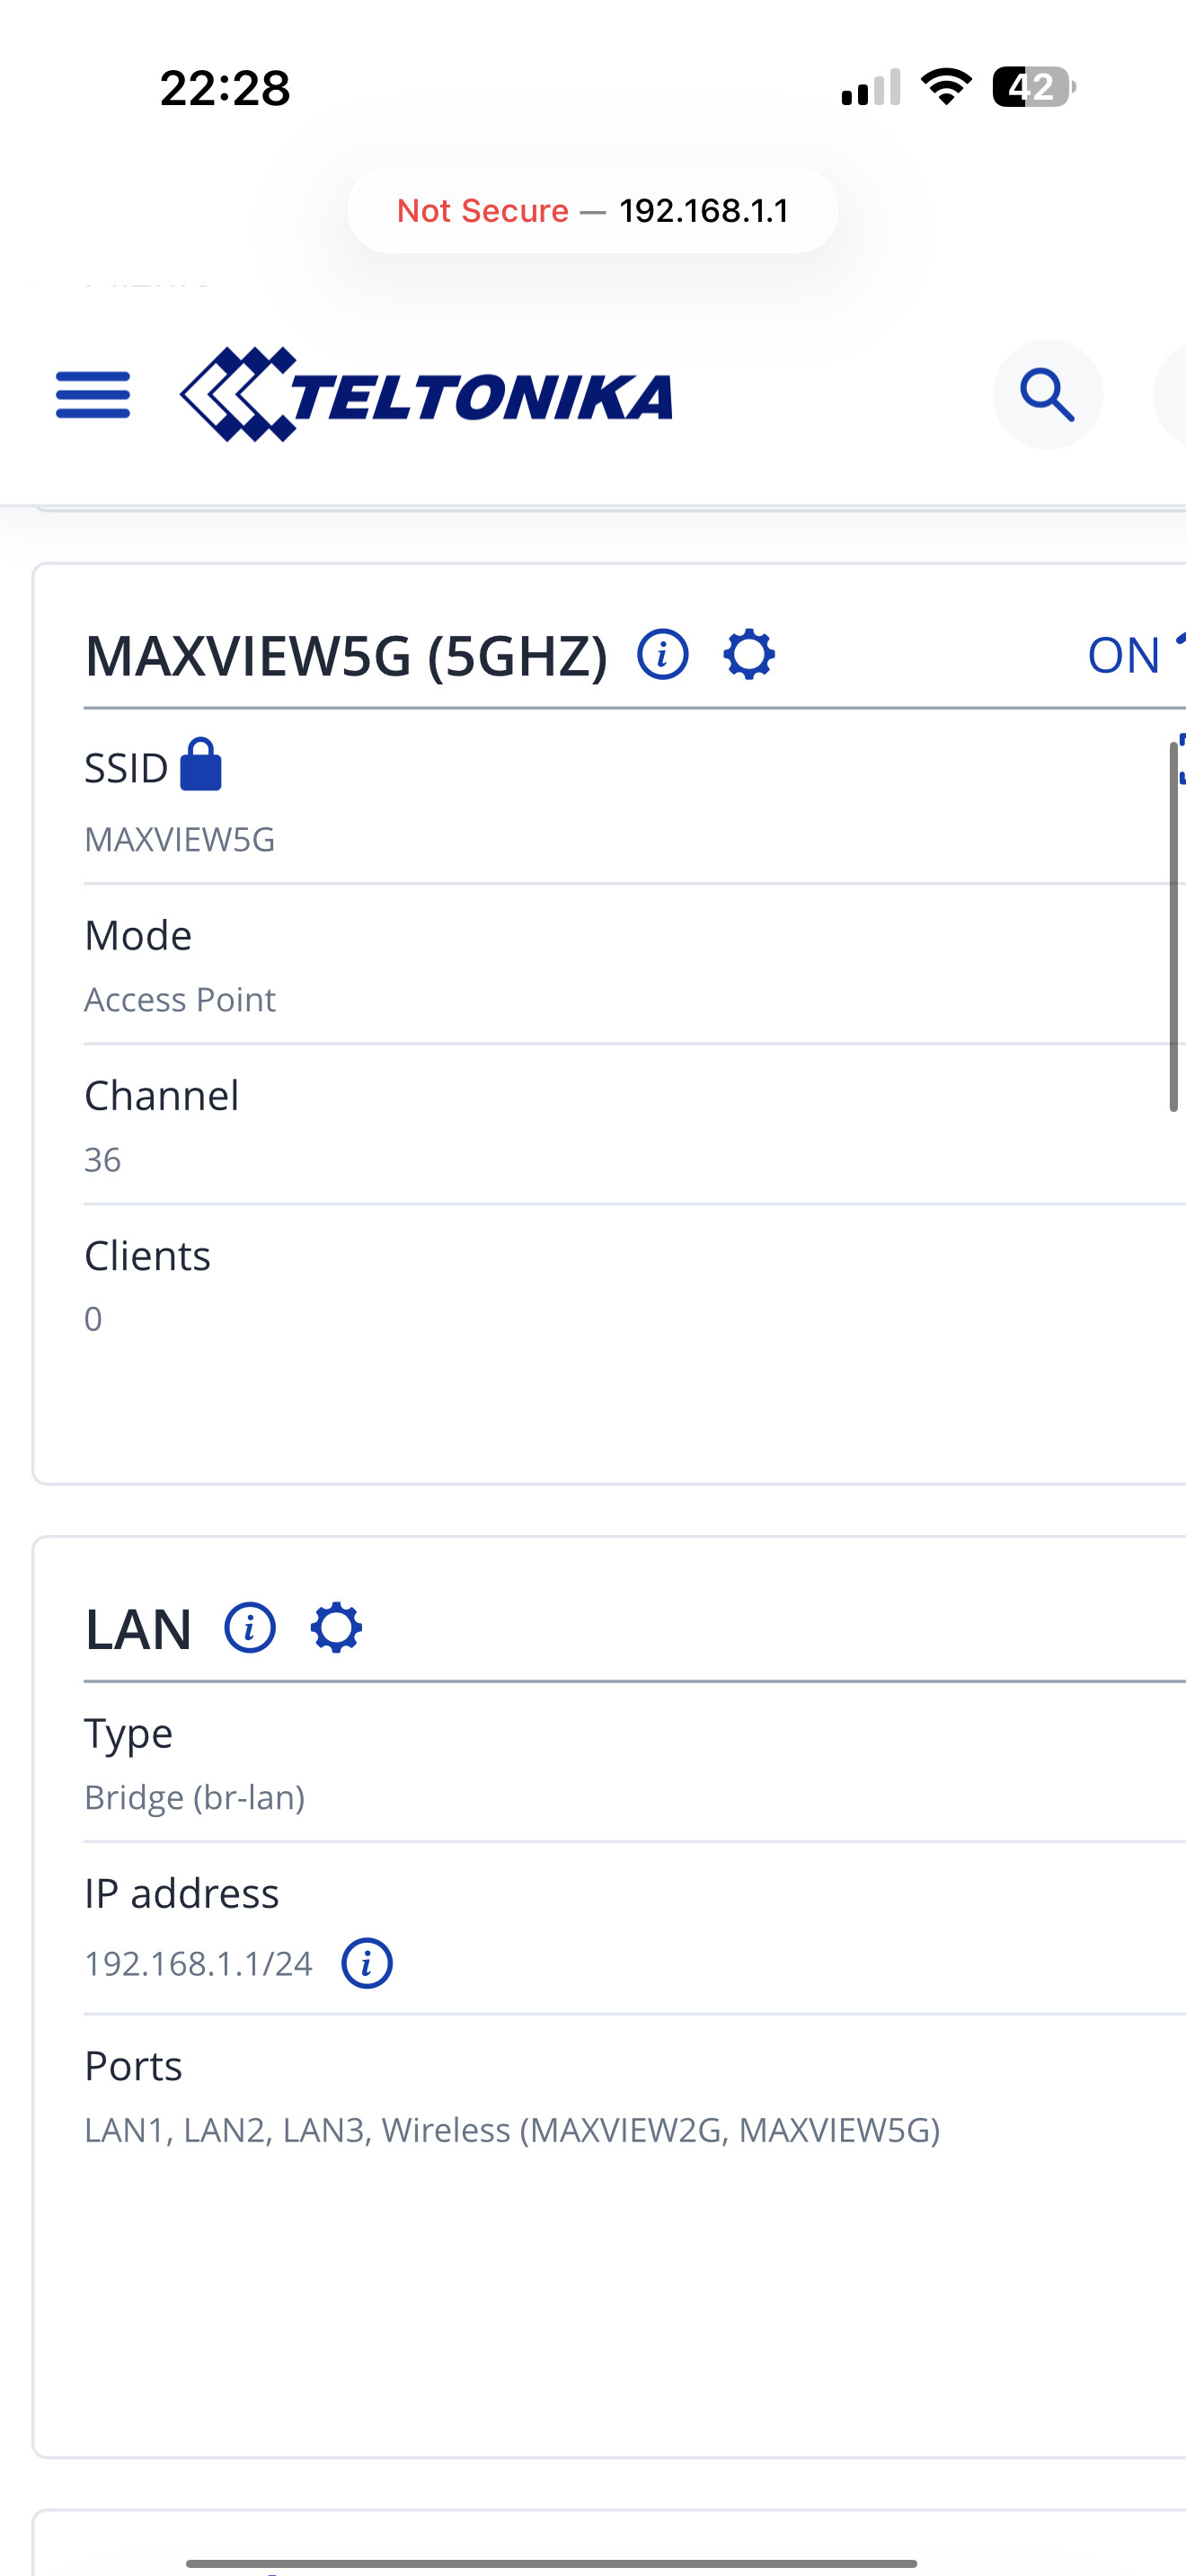Select the Ports value listing LAN1, LAN2, LAN3
The width and height of the screenshot is (1186, 2576).
click(512, 2130)
